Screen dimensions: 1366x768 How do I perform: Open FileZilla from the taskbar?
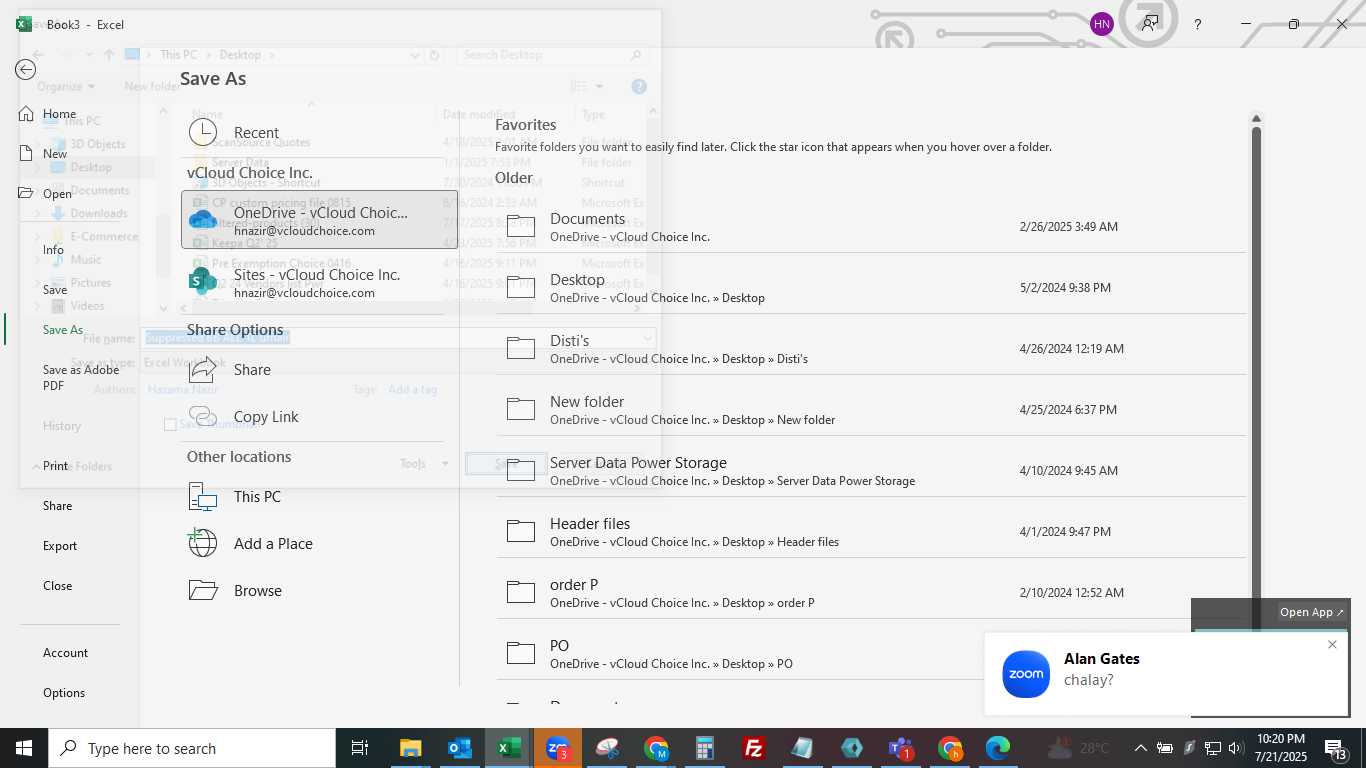click(x=754, y=748)
